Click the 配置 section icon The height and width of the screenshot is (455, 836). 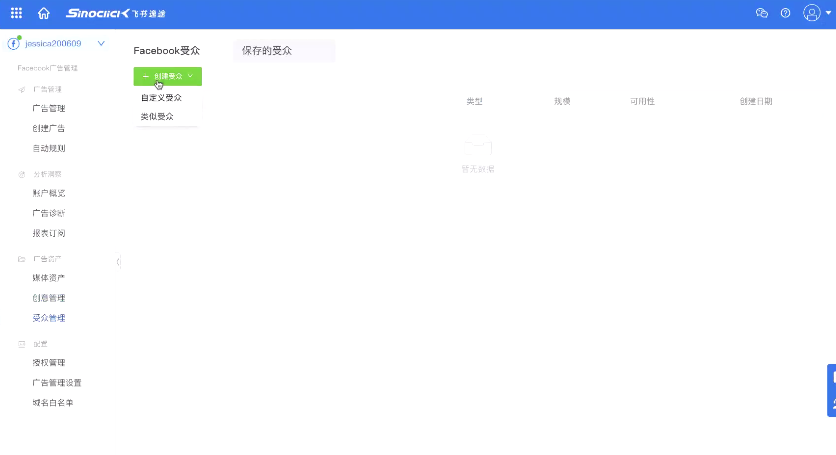22,344
